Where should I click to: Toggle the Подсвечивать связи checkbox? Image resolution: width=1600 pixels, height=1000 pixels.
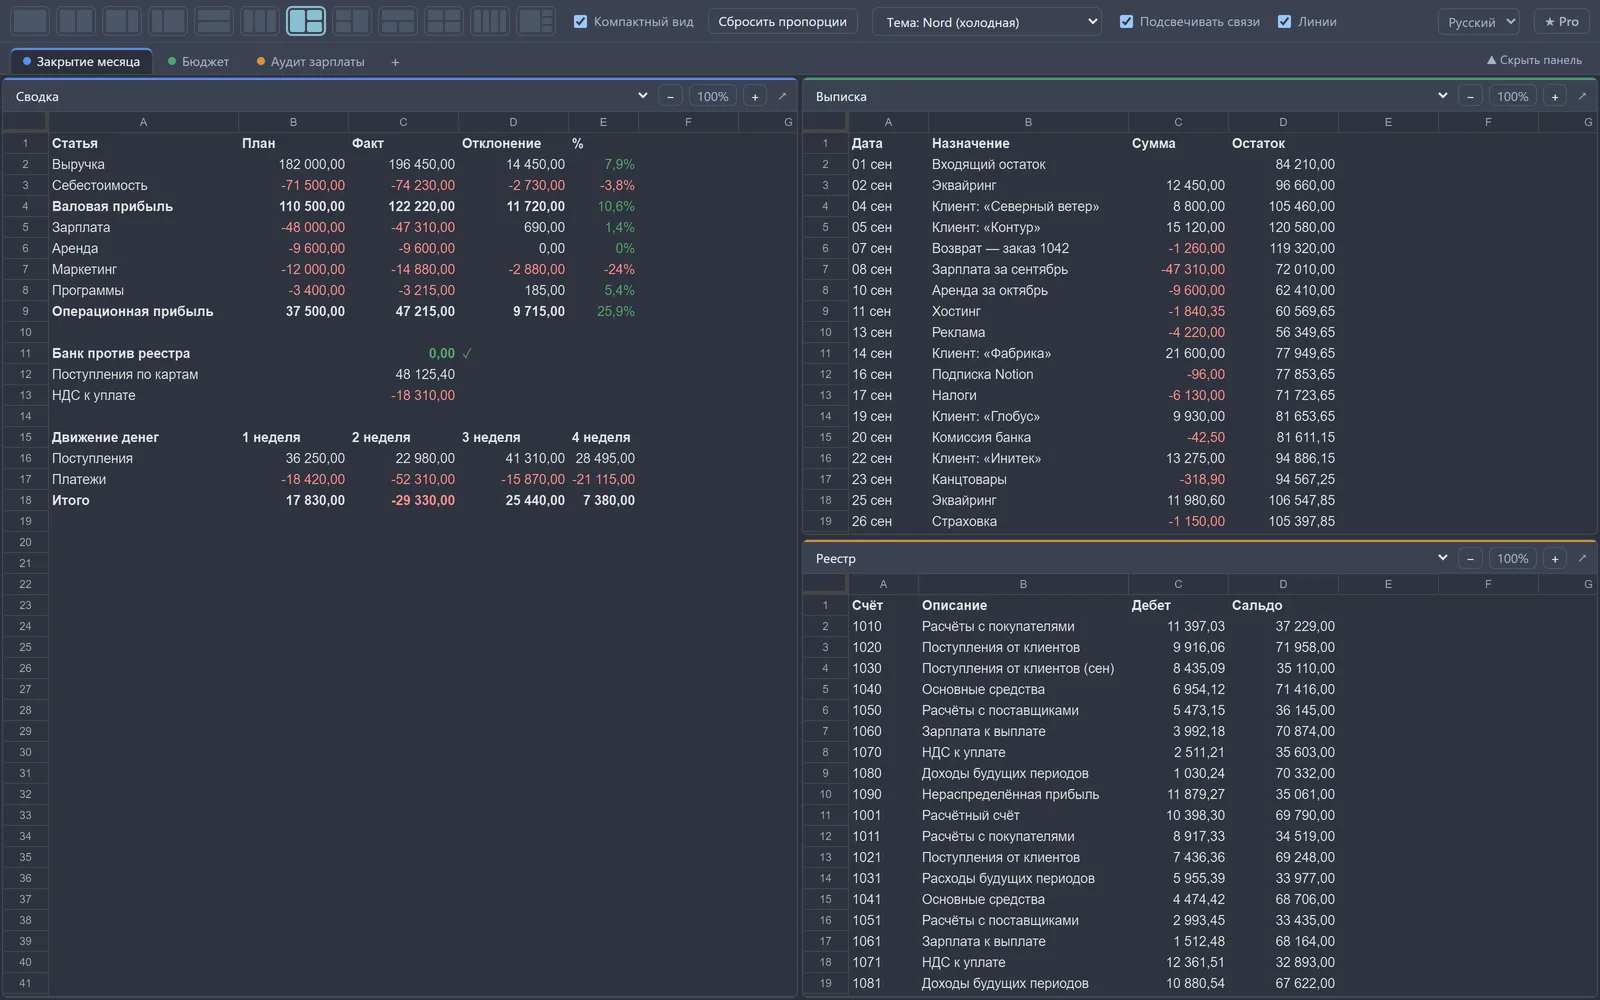pyautogui.click(x=1126, y=21)
